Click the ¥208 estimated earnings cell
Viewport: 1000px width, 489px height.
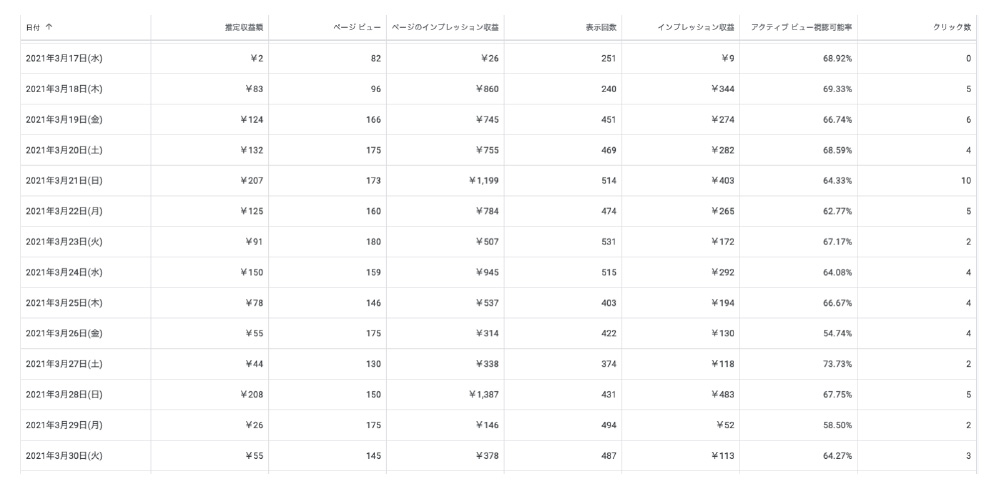[253, 394]
